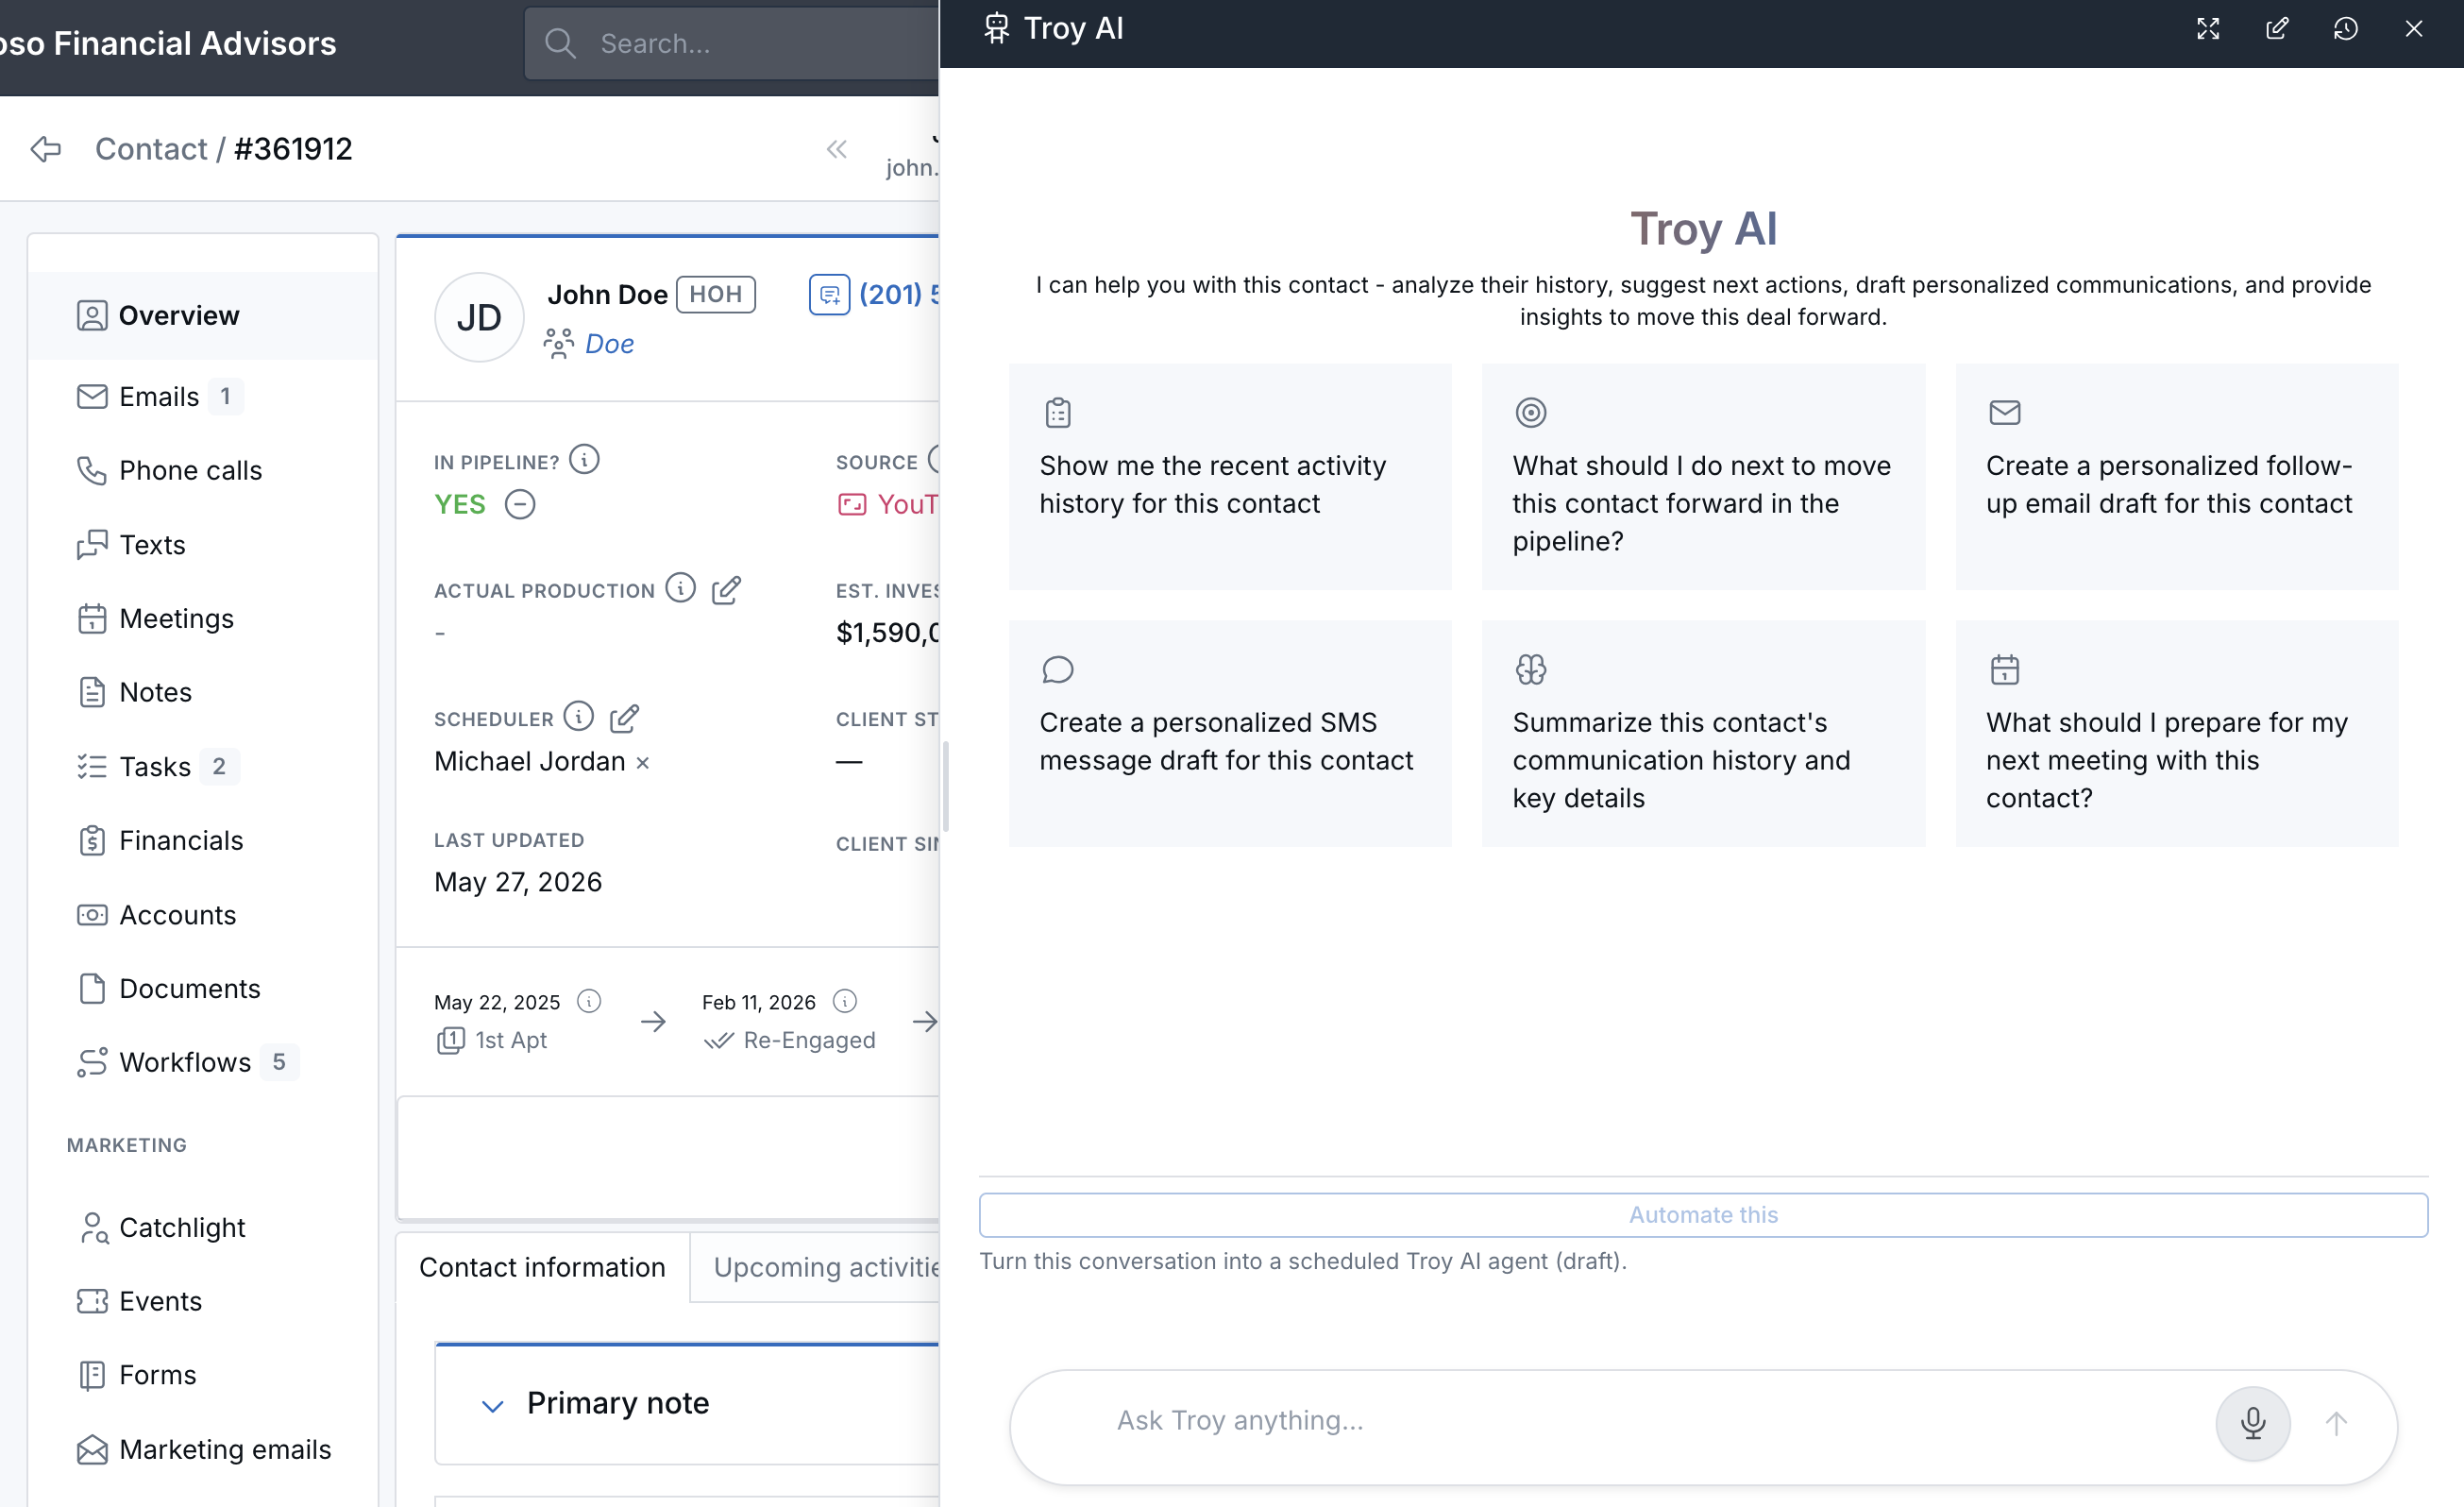Image resolution: width=2464 pixels, height=1507 pixels.
Task: Select prepare for next meeting prompt card
Action: point(2176,733)
